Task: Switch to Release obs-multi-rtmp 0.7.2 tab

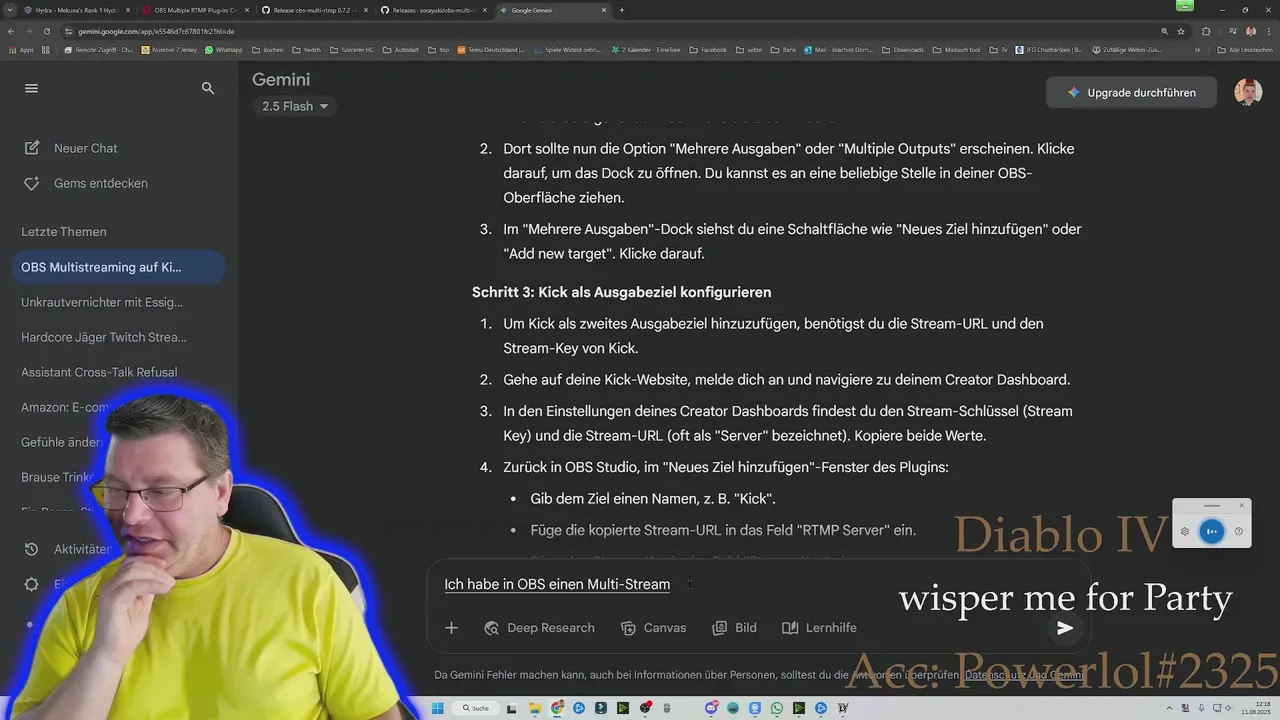Action: (313, 10)
